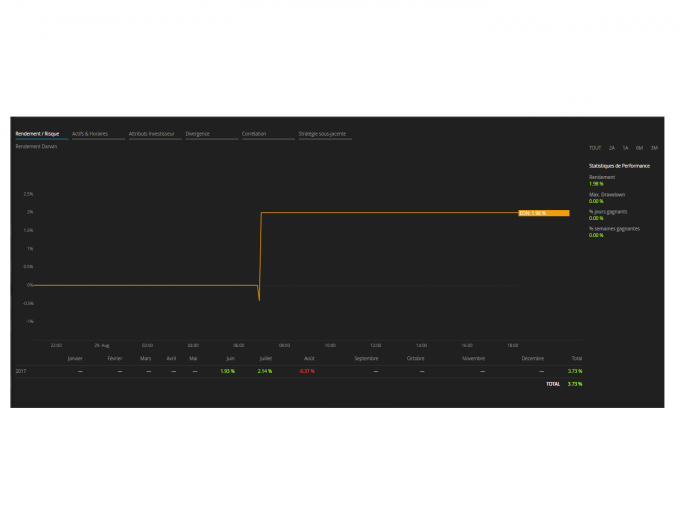Image resolution: width=680 pixels, height=525 pixels.
Task: Set chart range to 3M
Action: 654,148
